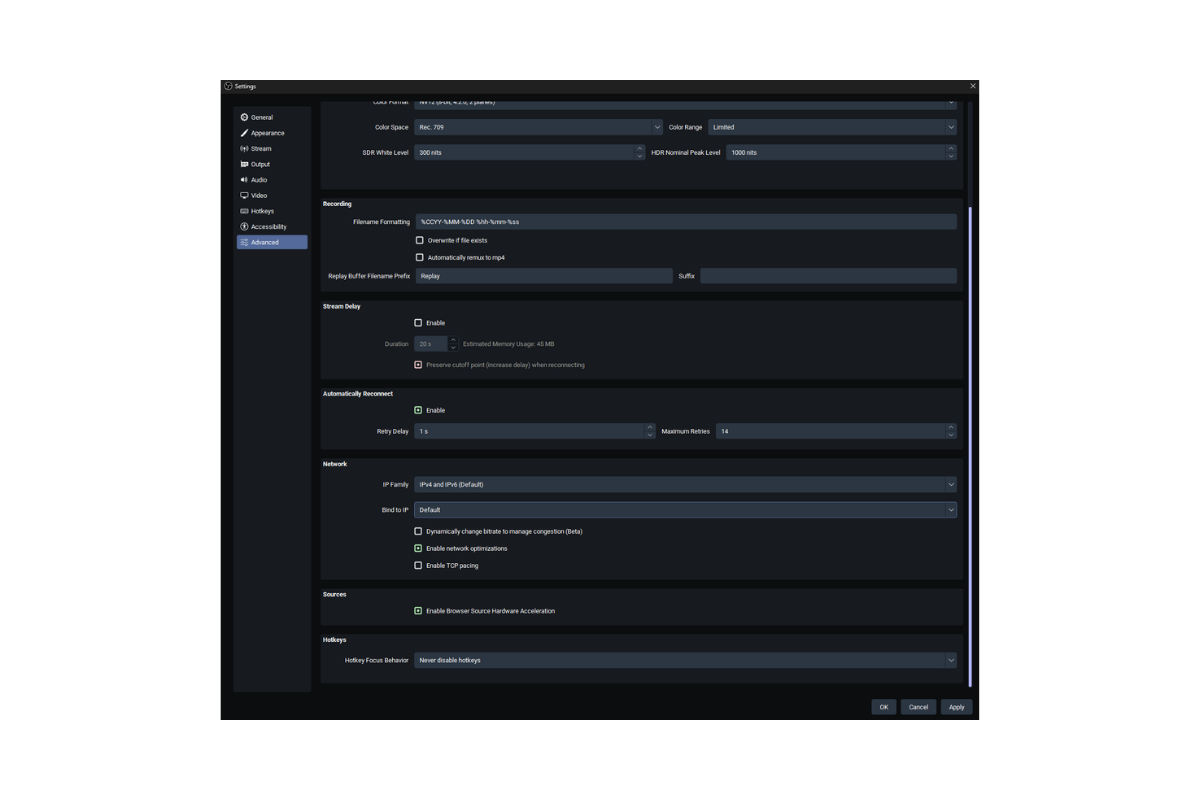Expand the IP Family dropdown
1200x800 pixels.
[x=685, y=485]
